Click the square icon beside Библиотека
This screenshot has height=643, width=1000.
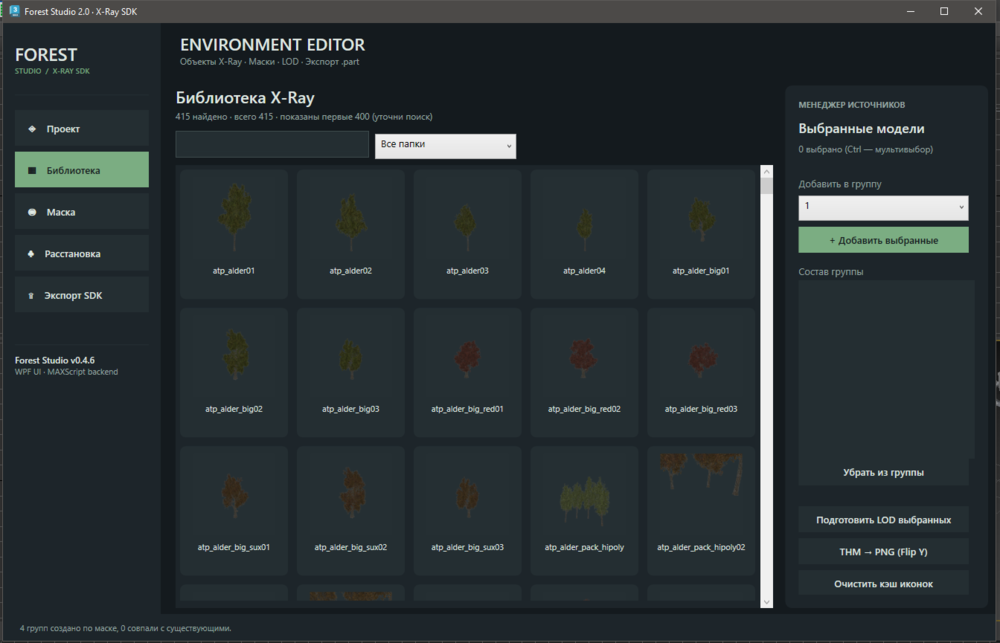(32, 170)
